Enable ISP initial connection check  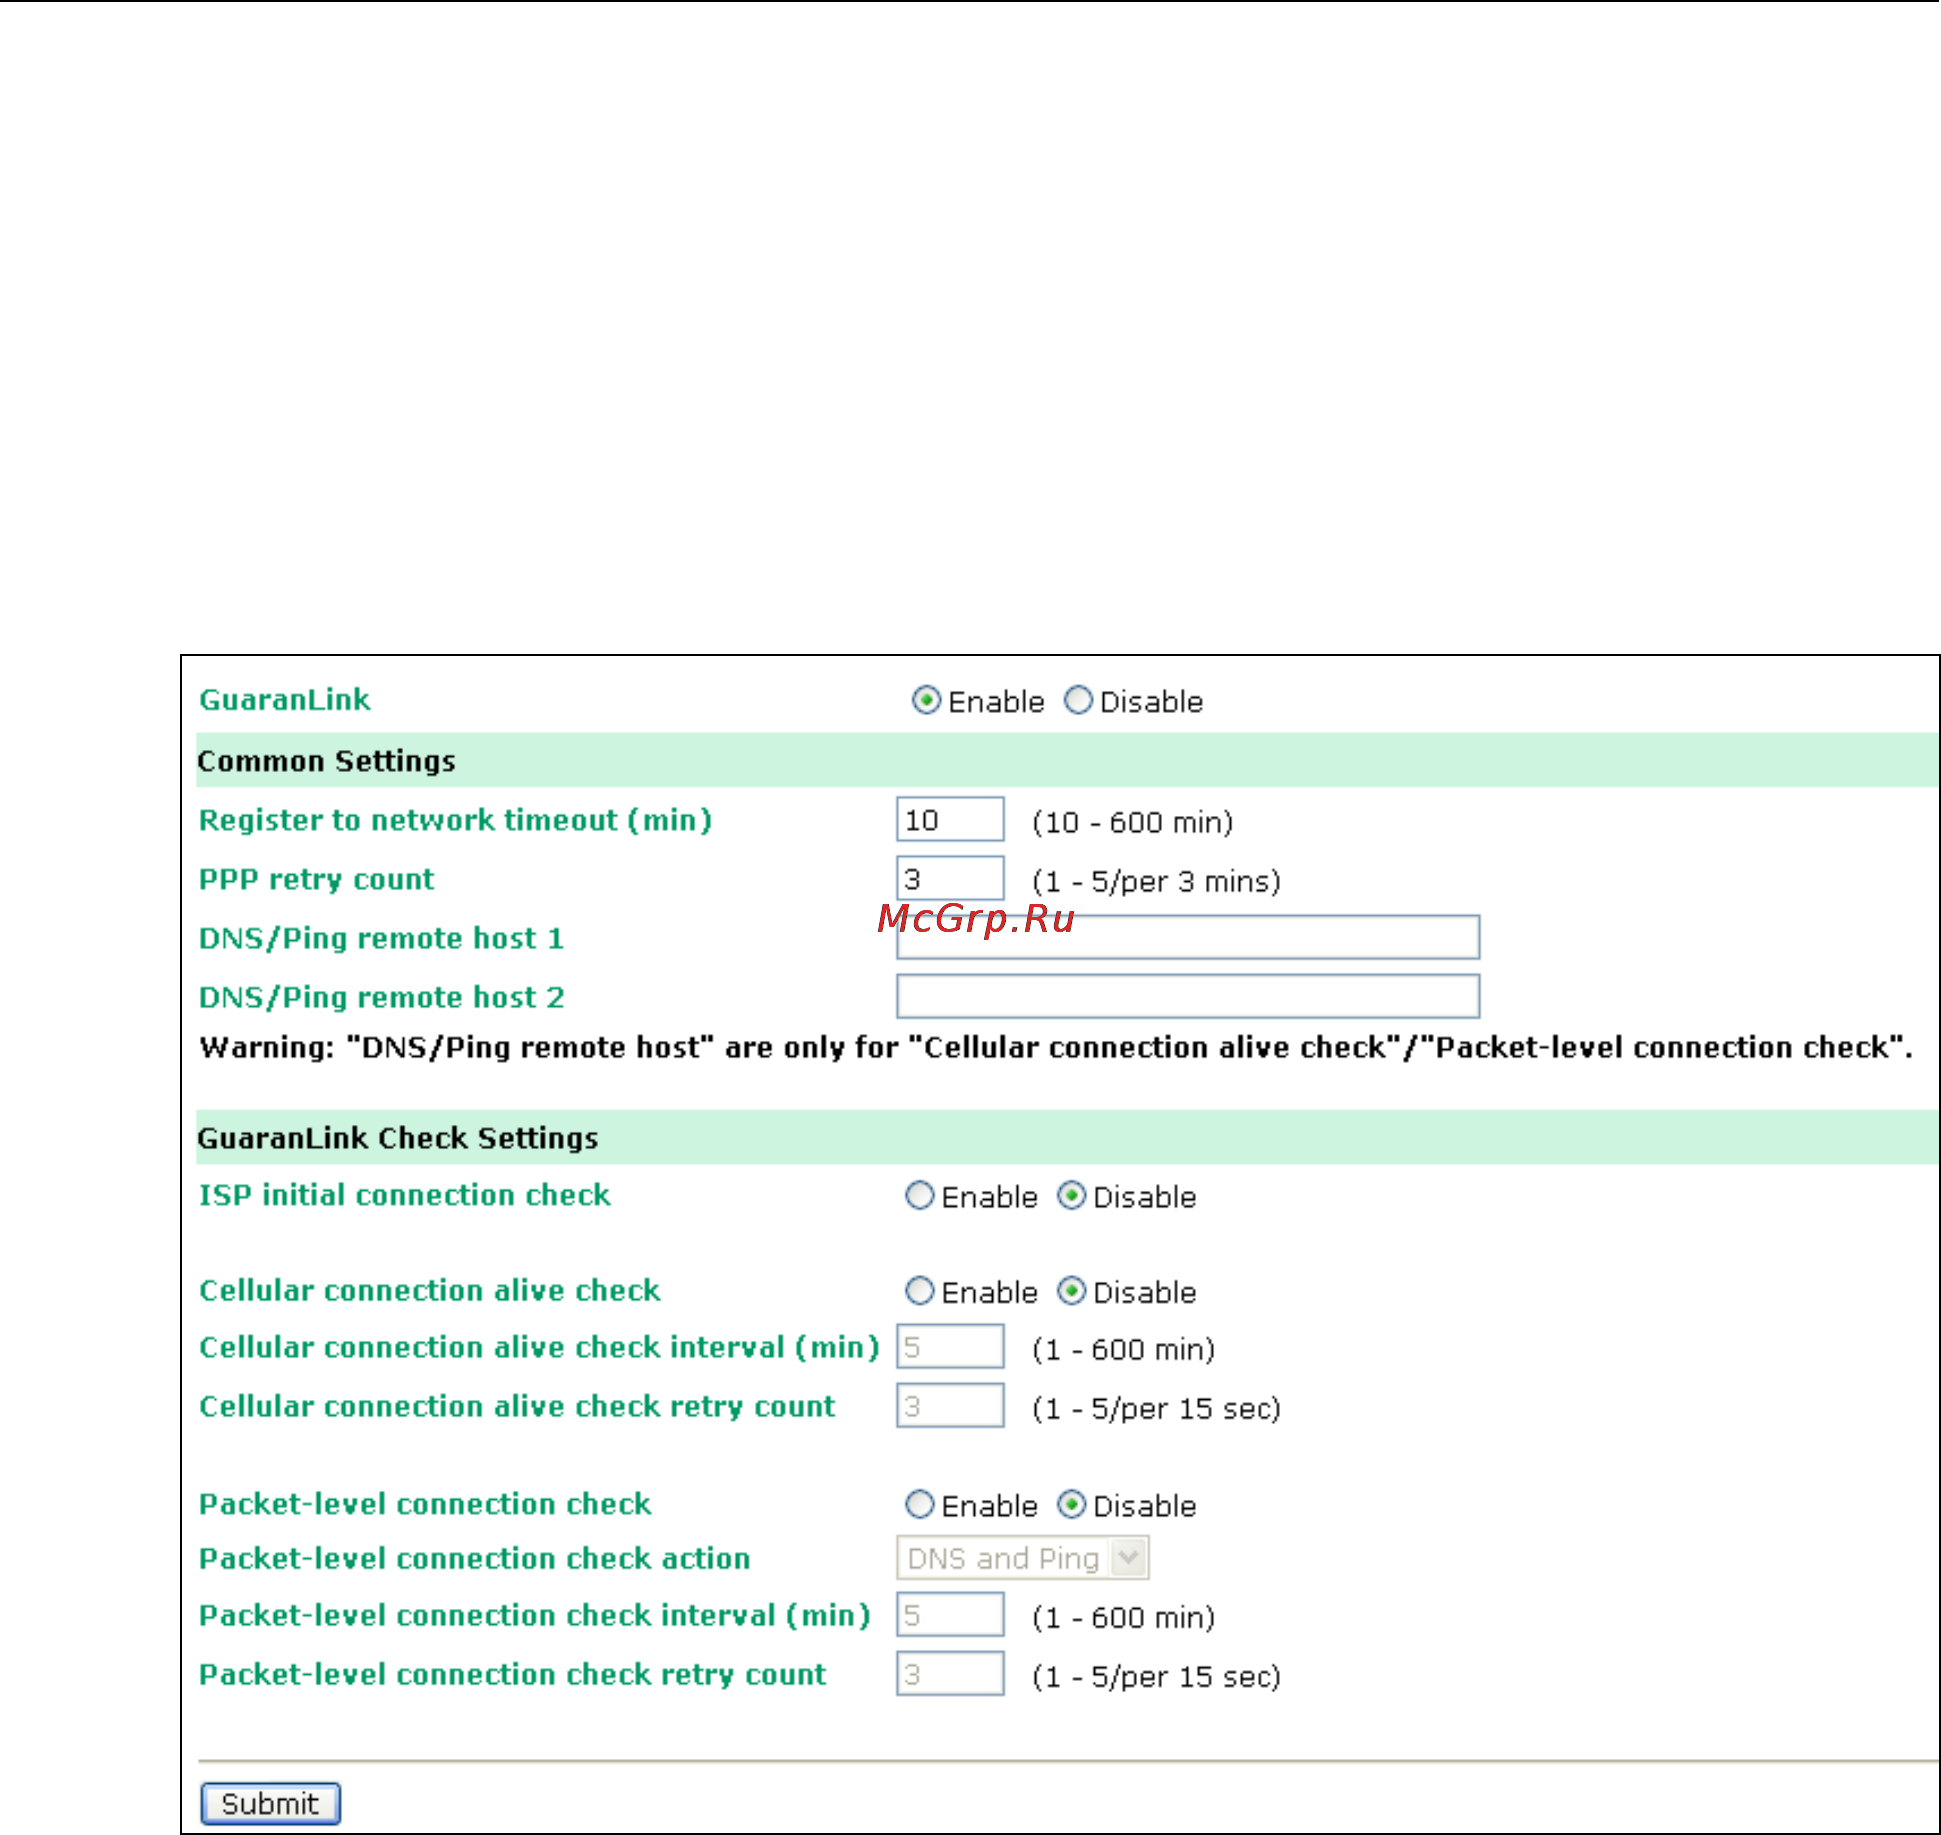coord(919,1196)
